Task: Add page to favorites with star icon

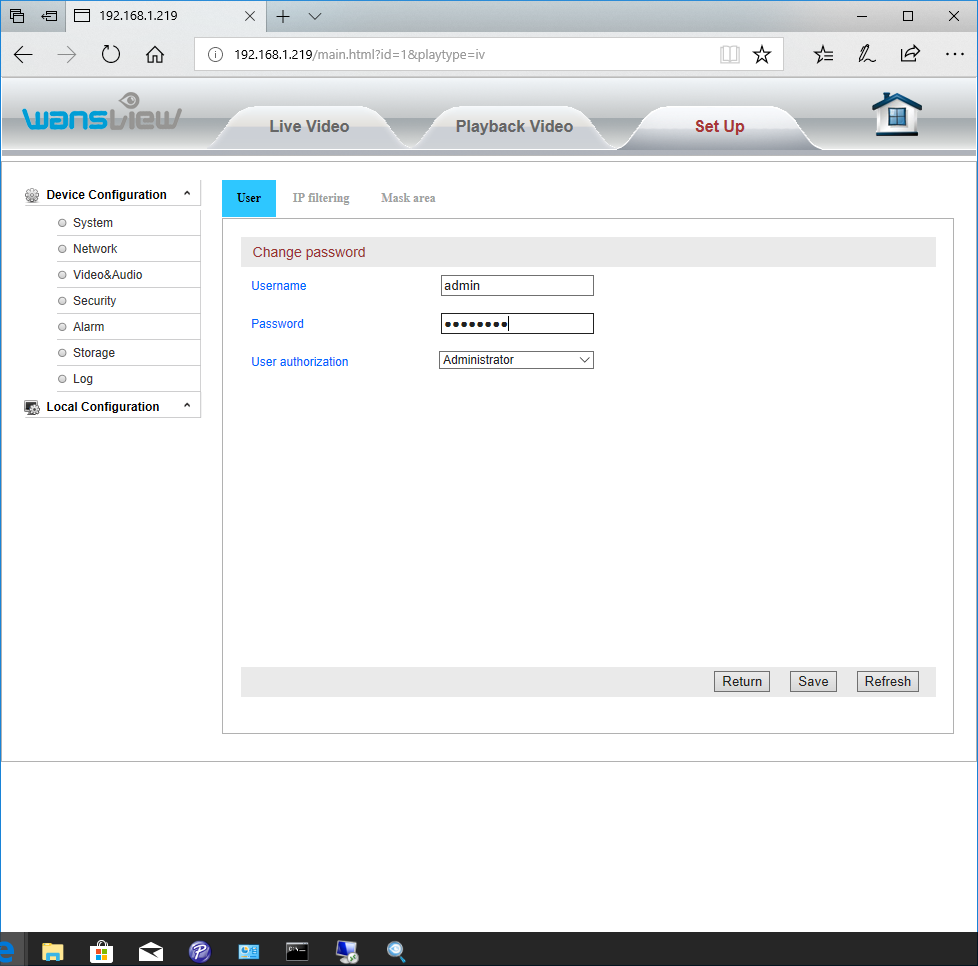Action: [762, 55]
